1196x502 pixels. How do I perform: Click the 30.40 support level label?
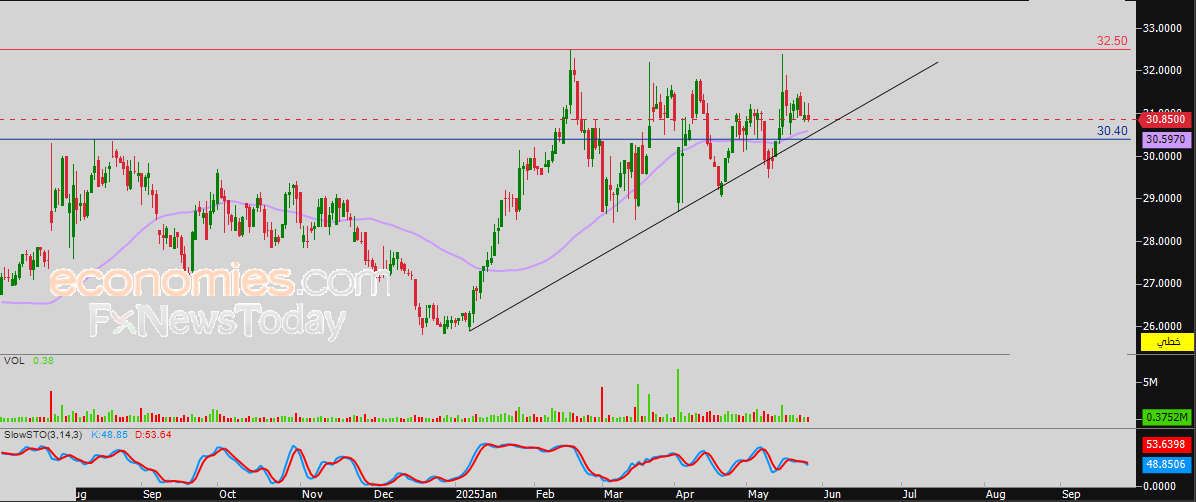coord(1112,131)
